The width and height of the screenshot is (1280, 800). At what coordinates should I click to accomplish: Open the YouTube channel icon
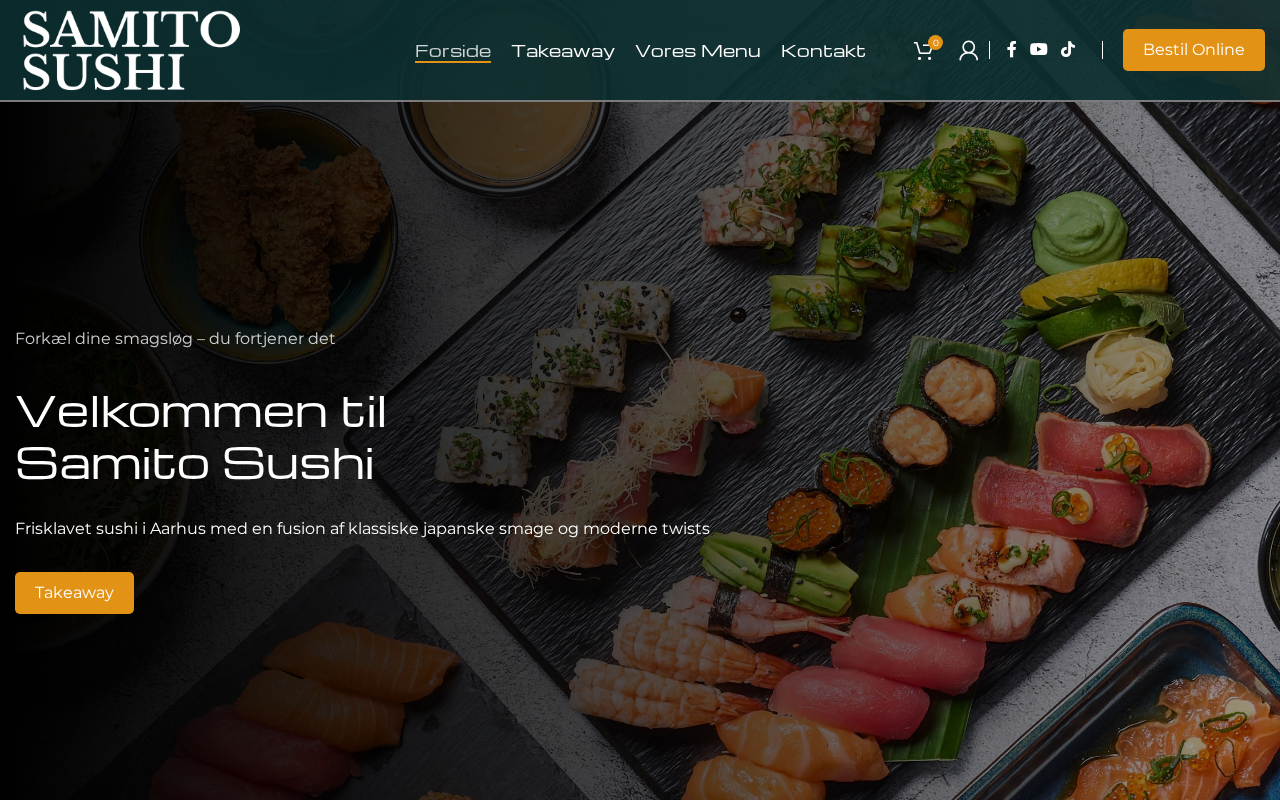tap(1039, 49)
